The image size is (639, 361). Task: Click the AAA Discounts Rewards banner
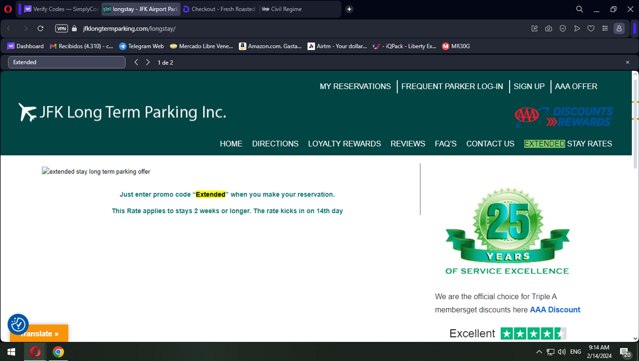[x=564, y=117]
